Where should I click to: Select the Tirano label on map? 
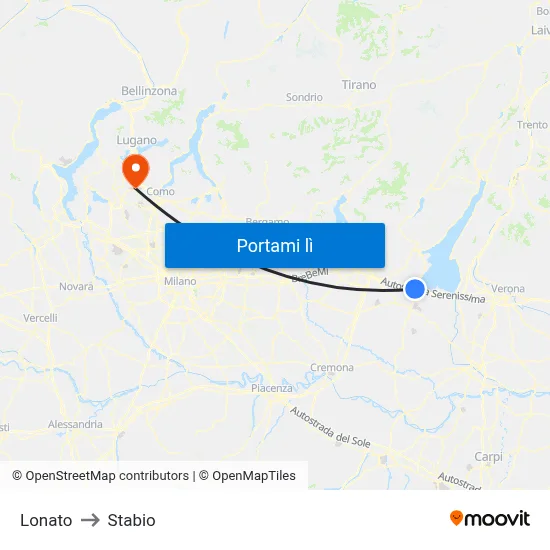pos(359,85)
